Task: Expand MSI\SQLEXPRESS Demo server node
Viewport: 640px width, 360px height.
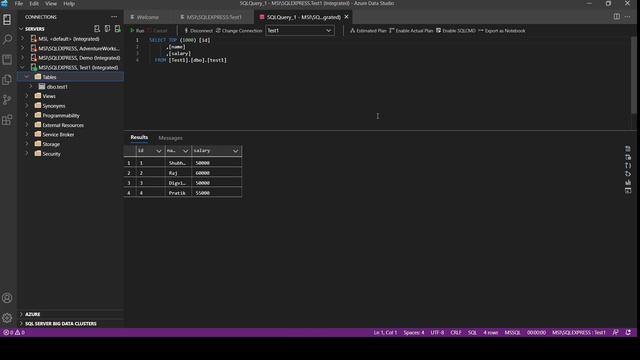Action: point(23,58)
